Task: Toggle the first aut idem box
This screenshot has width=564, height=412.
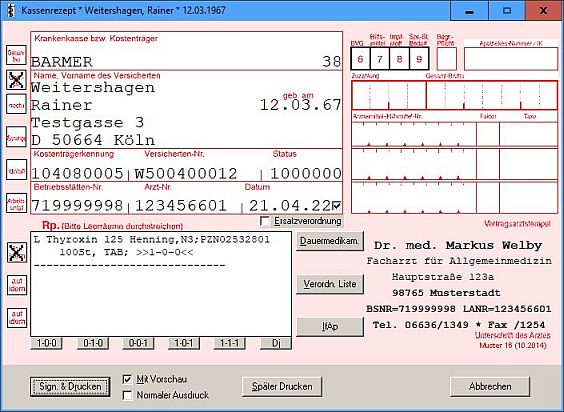Action: [x=17, y=285]
